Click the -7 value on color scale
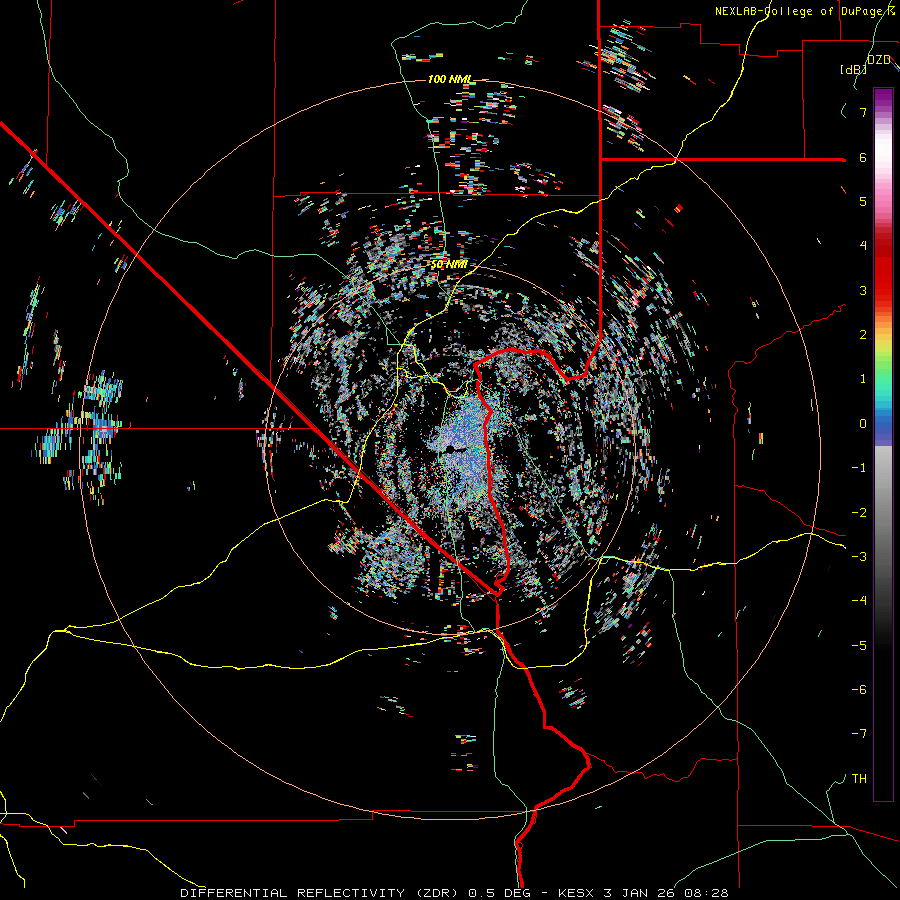Screen dimensions: 900x900 click(859, 734)
